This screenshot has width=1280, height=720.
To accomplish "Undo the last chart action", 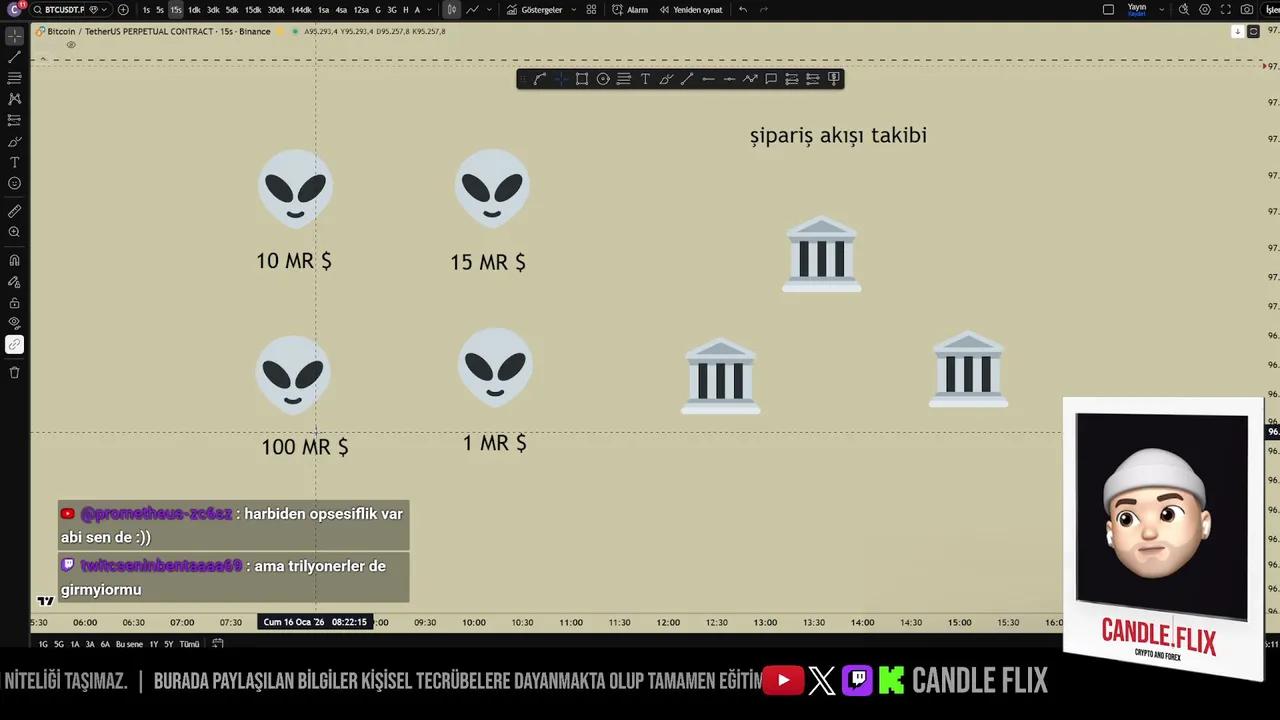I will click(x=743, y=10).
